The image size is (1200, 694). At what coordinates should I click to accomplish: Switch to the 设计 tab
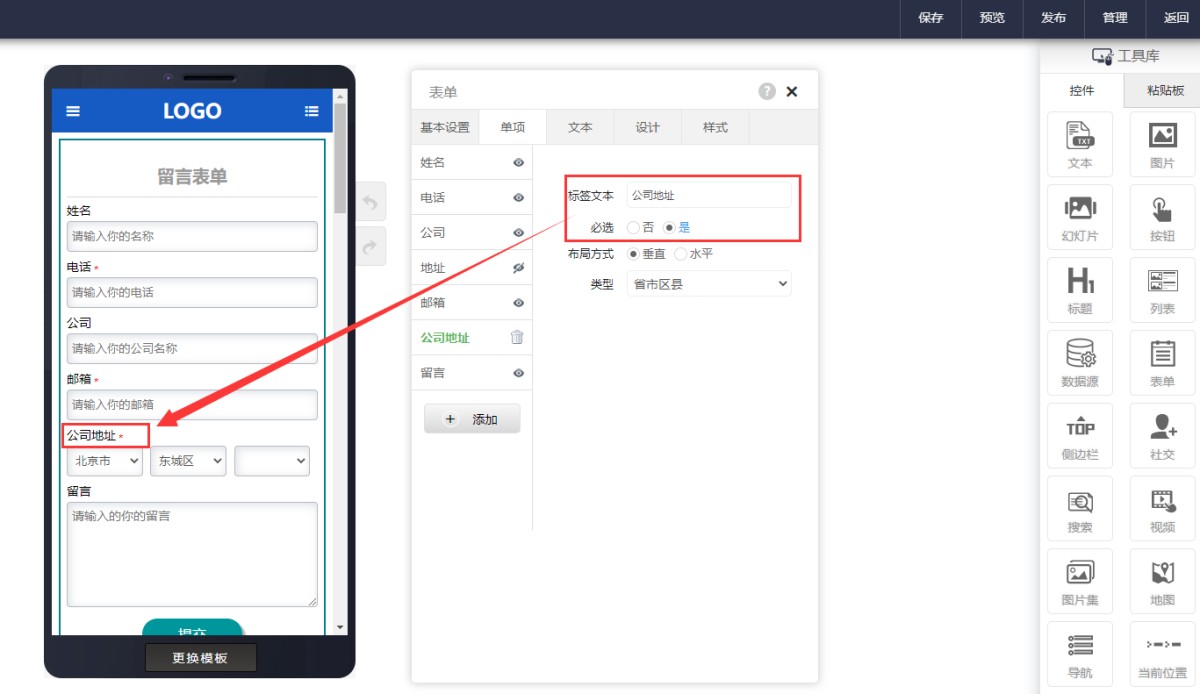pyautogui.click(x=647, y=128)
